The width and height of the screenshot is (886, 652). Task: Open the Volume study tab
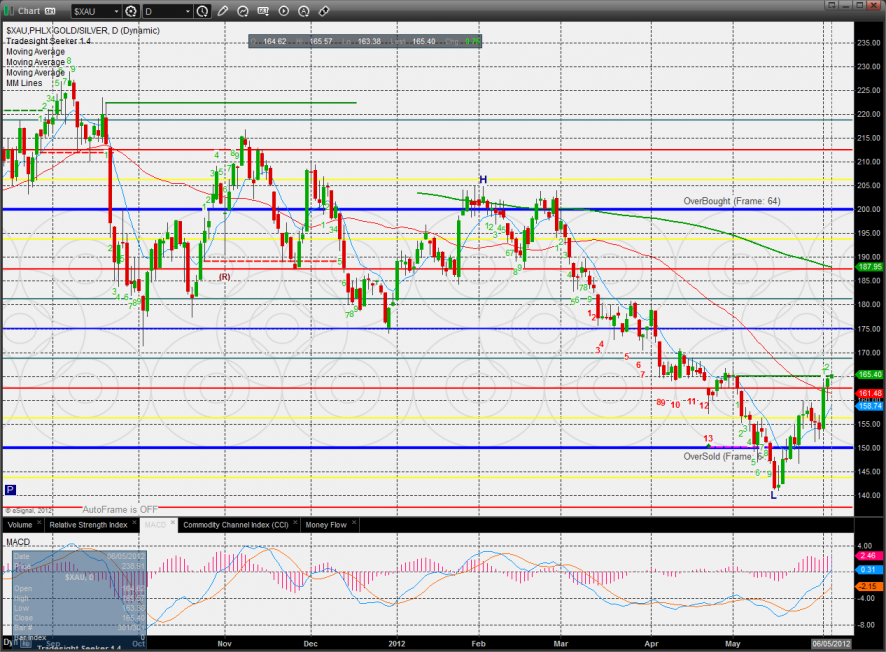pos(20,524)
